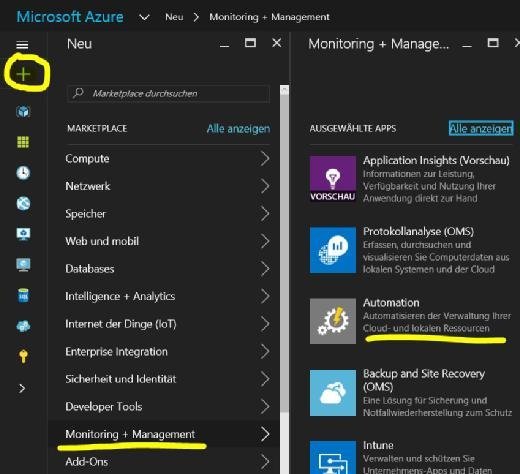Screen dimensions: 520x474
Task: Click Alle anzeigen next to Ausgewählte Apps
Action: coord(481,129)
